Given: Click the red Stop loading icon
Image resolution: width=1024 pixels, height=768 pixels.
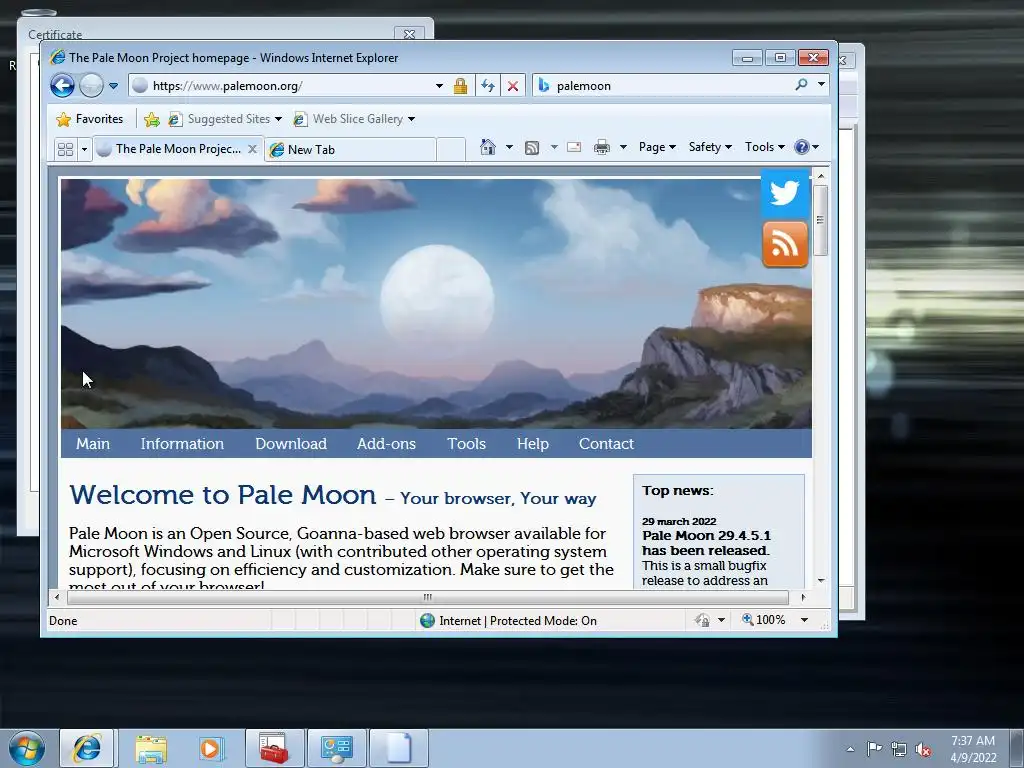Looking at the screenshot, I should click(513, 86).
